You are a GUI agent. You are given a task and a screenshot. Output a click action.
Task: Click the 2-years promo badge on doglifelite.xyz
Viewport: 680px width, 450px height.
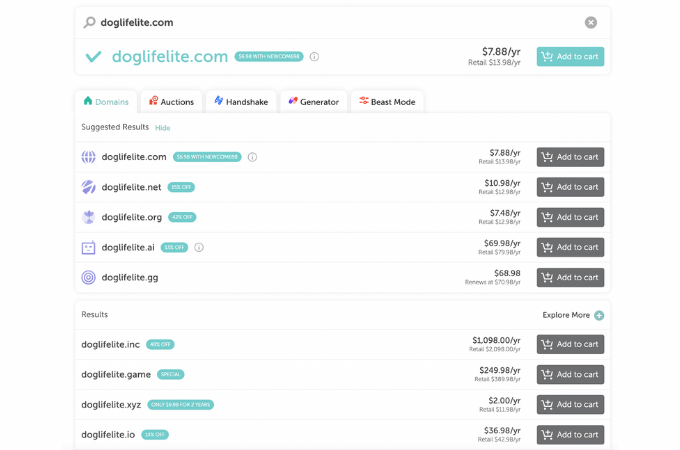[180, 405]
